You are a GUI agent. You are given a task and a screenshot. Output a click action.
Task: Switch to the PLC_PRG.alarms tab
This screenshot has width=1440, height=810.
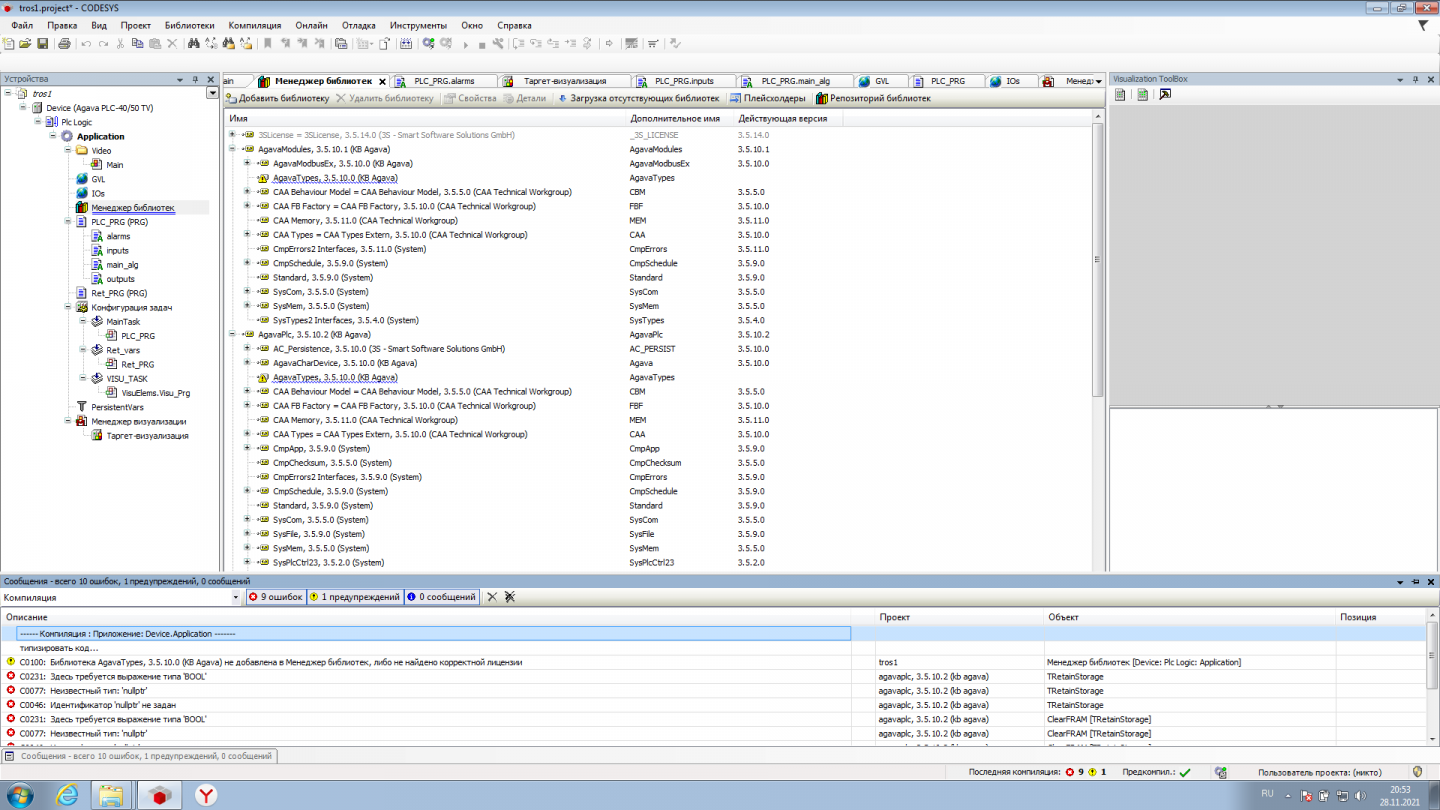(443, 81)
